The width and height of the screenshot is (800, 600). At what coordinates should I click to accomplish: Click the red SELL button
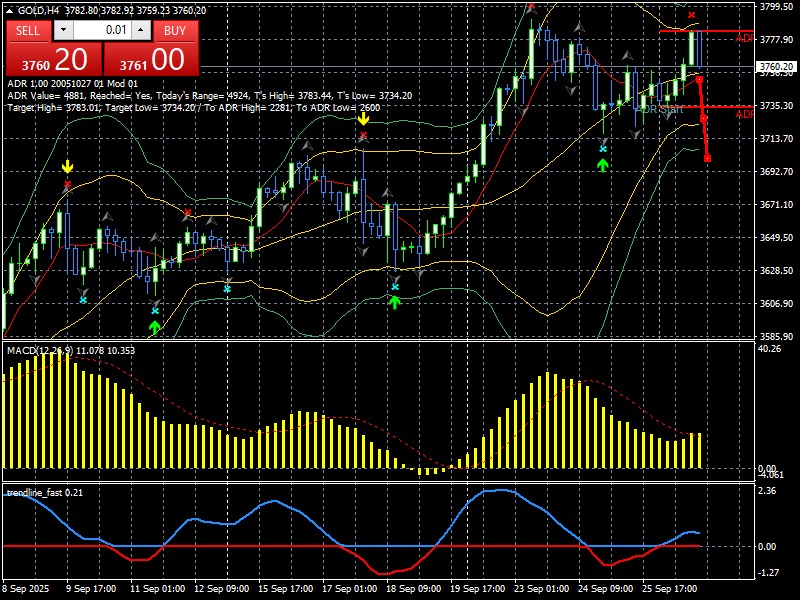coord(28,31)
